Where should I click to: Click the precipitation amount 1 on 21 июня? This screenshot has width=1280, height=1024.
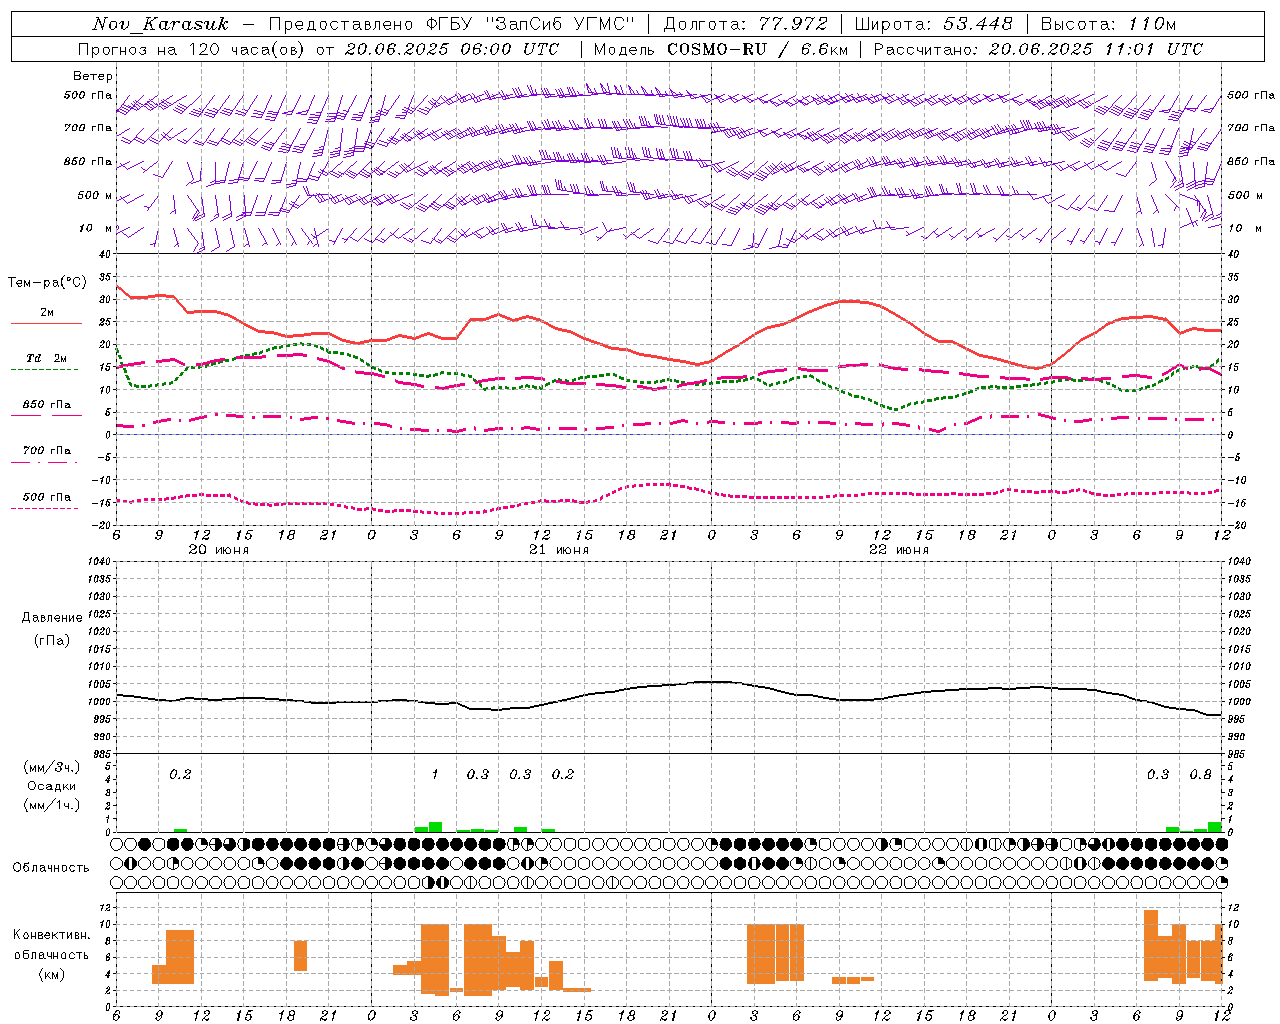(x=435, y=774)
